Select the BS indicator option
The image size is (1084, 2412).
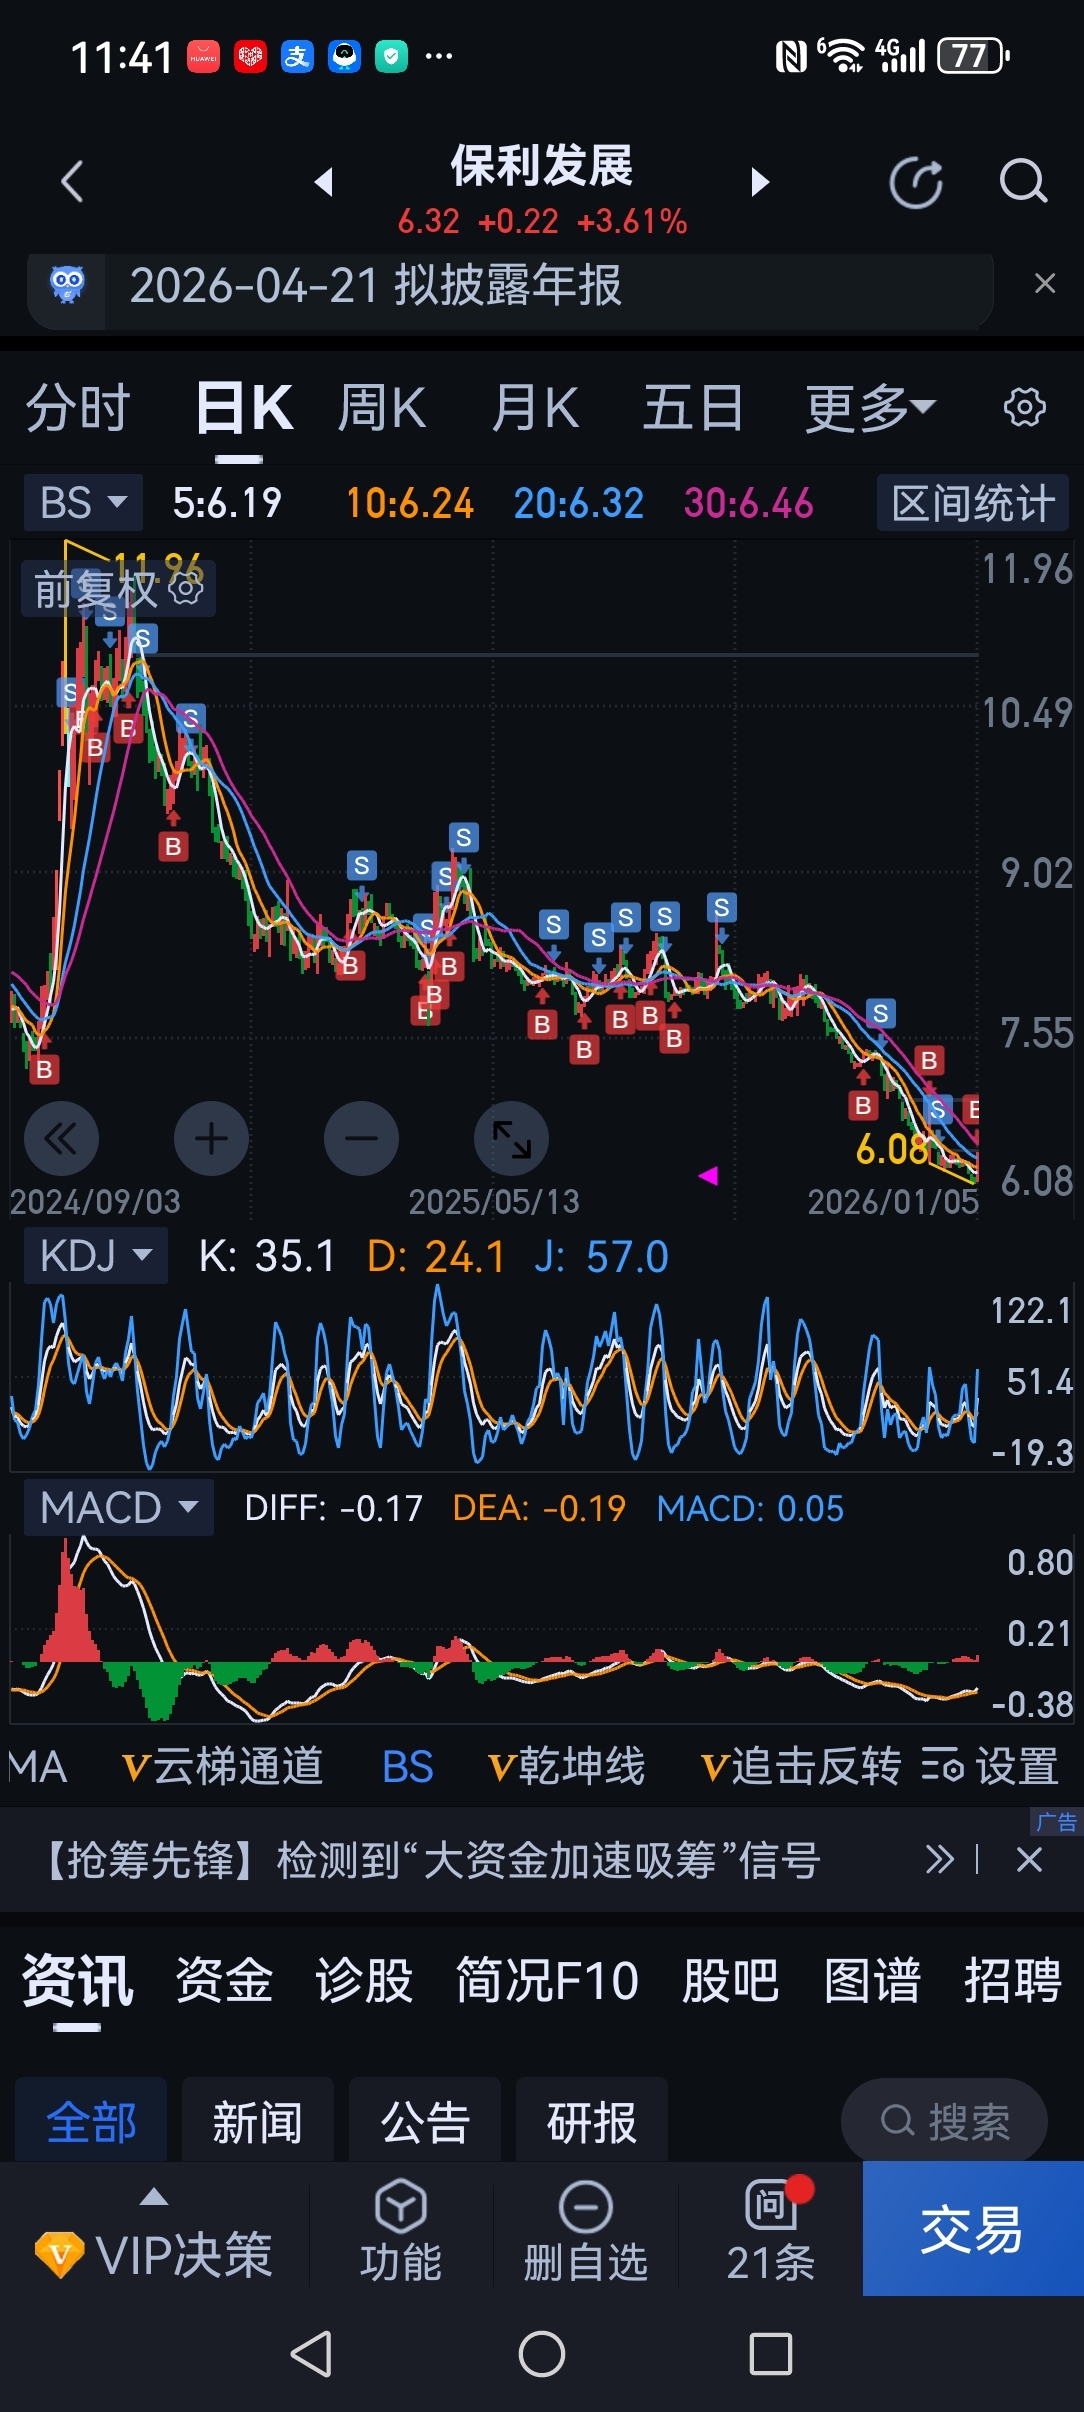[x=408, y=1766]
